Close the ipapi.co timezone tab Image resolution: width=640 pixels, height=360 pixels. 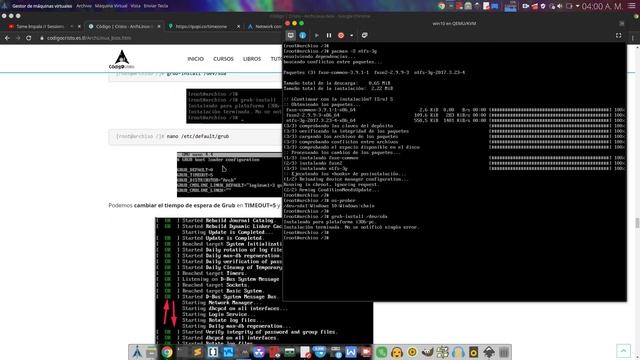[x=239, y=26]
